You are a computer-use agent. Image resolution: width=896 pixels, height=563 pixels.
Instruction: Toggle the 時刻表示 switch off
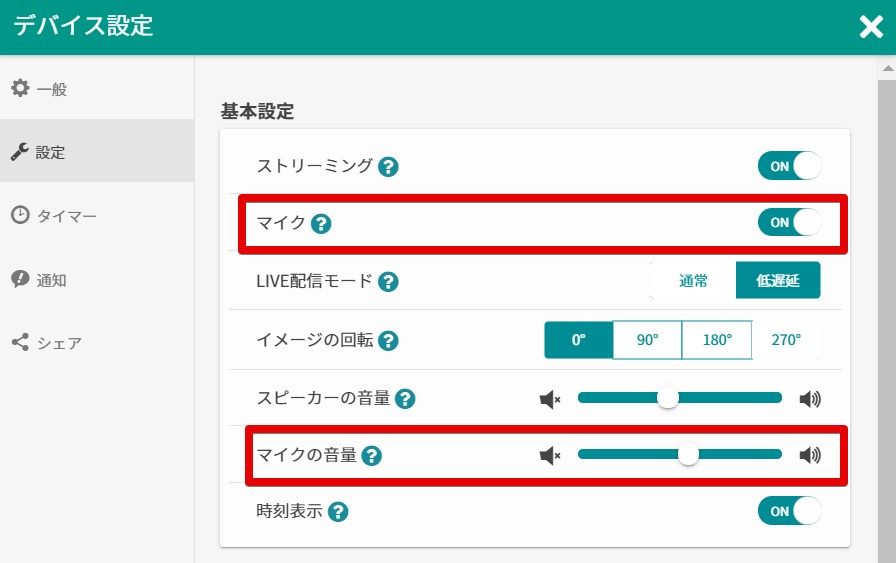point(790,511)
